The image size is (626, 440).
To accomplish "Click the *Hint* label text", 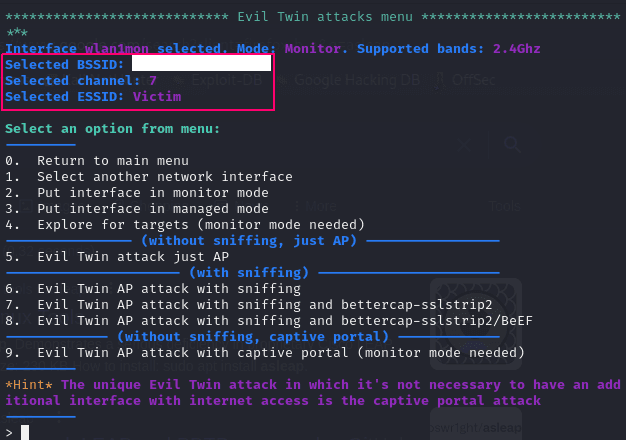I will 29,385.
